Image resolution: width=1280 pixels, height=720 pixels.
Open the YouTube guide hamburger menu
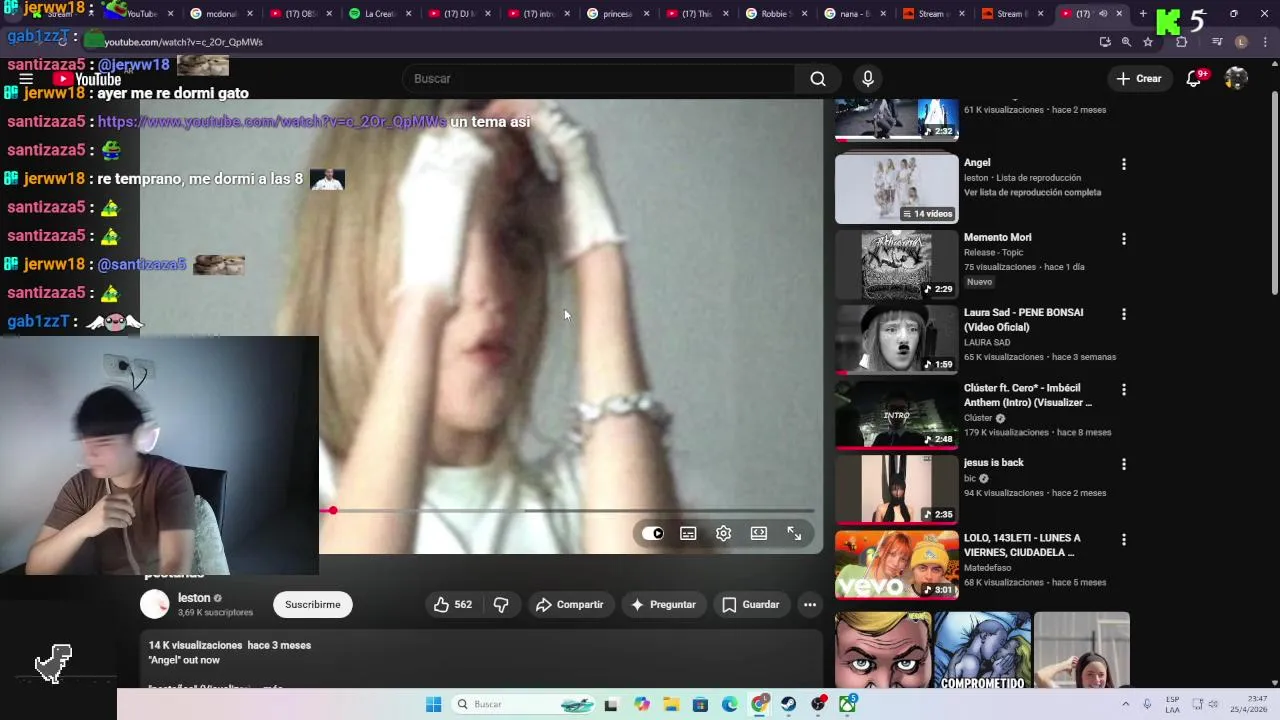pyautogui.click(x=26, y=79)
